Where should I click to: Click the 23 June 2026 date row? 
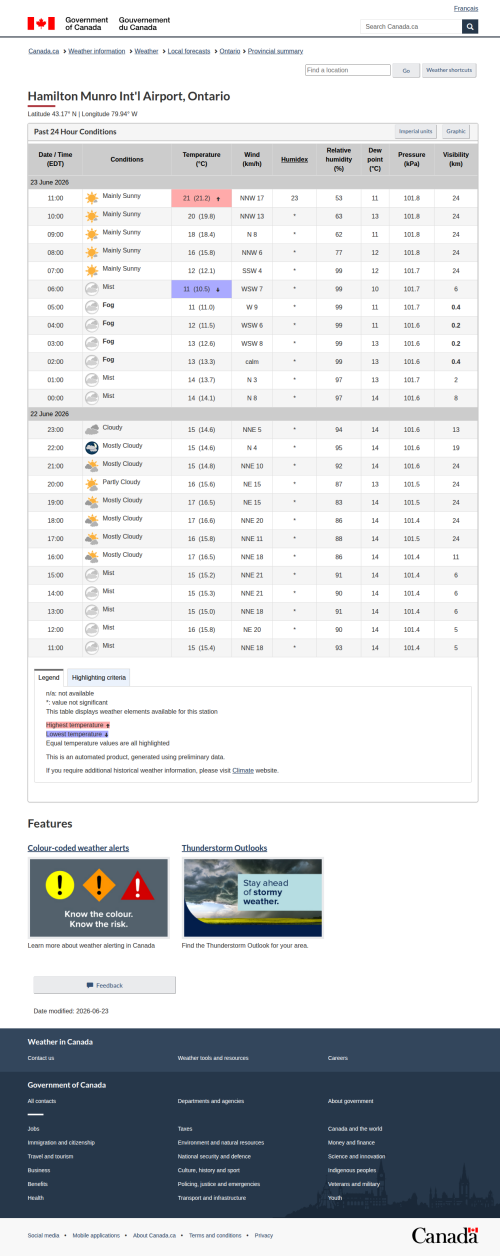click(x=252, y=182)
